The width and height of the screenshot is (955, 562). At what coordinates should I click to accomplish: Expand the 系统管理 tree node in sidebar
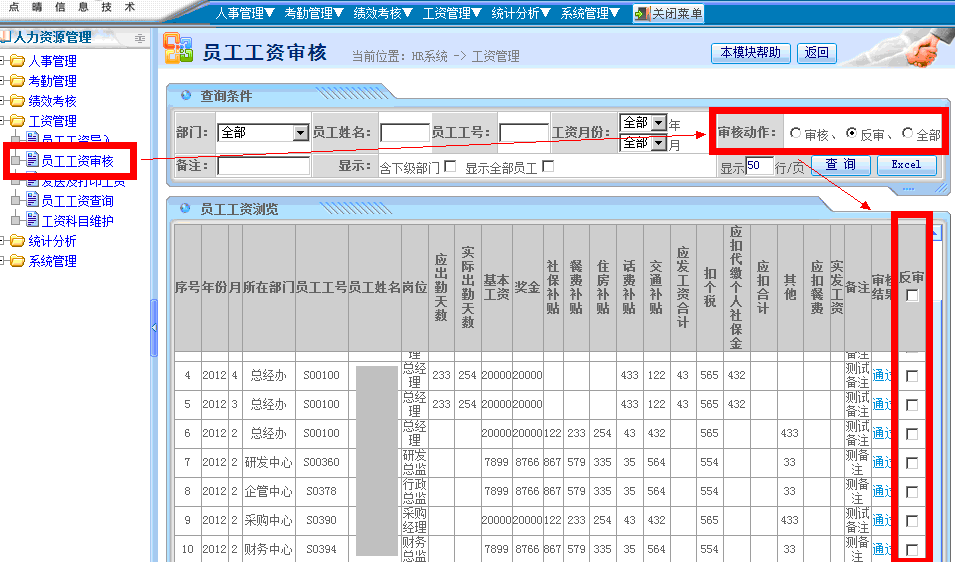pos(4,261)
